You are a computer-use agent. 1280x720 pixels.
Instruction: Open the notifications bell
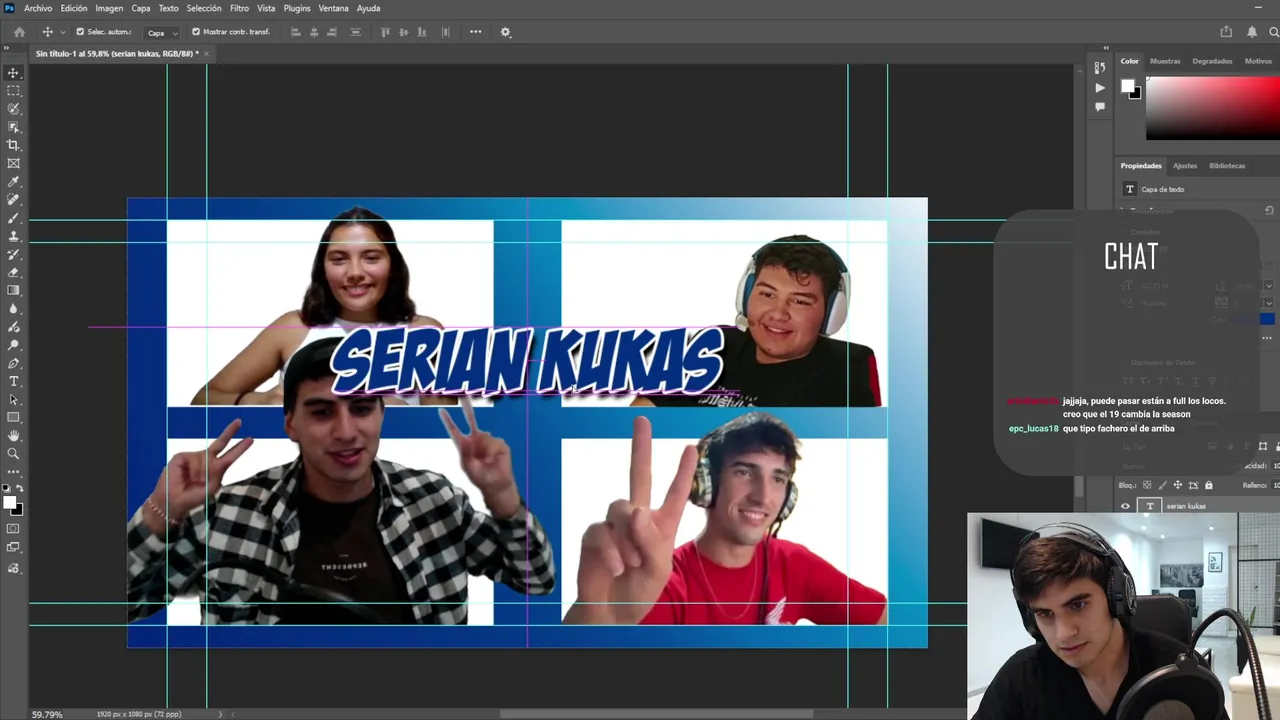[1252, 32]
